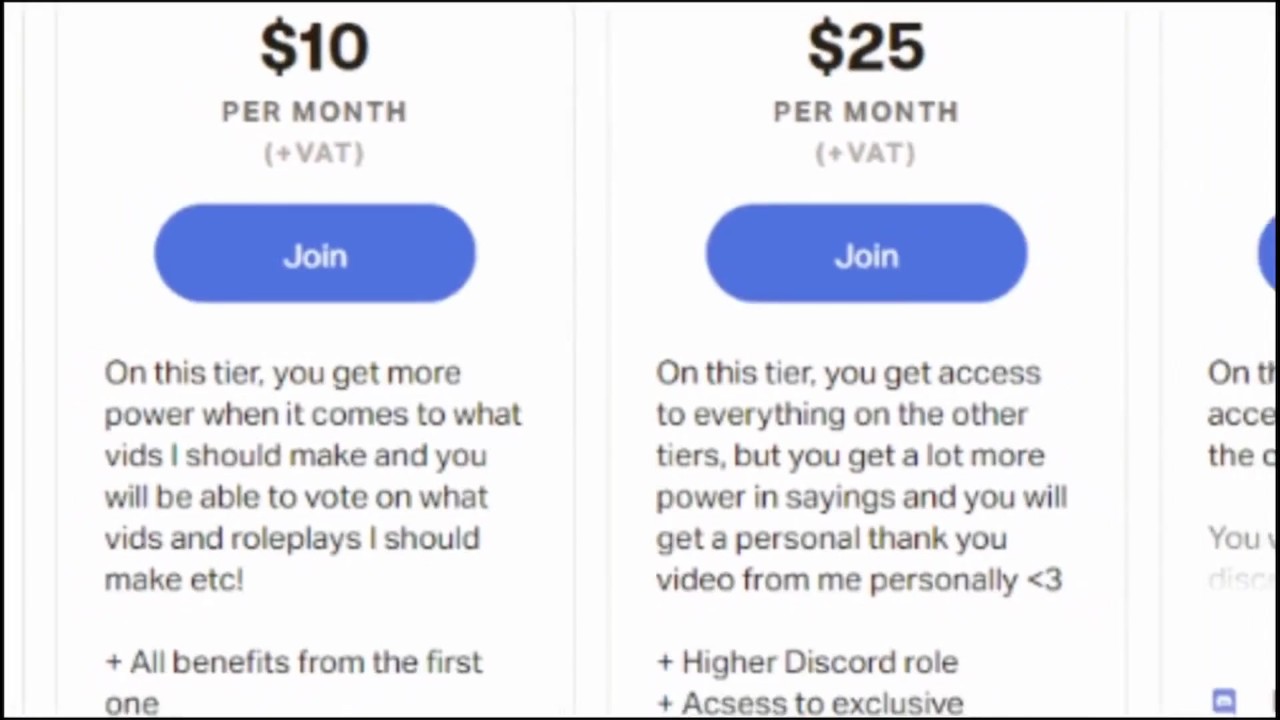Click "personal thank you" text in $25 tier

click(x=870, y=538)
